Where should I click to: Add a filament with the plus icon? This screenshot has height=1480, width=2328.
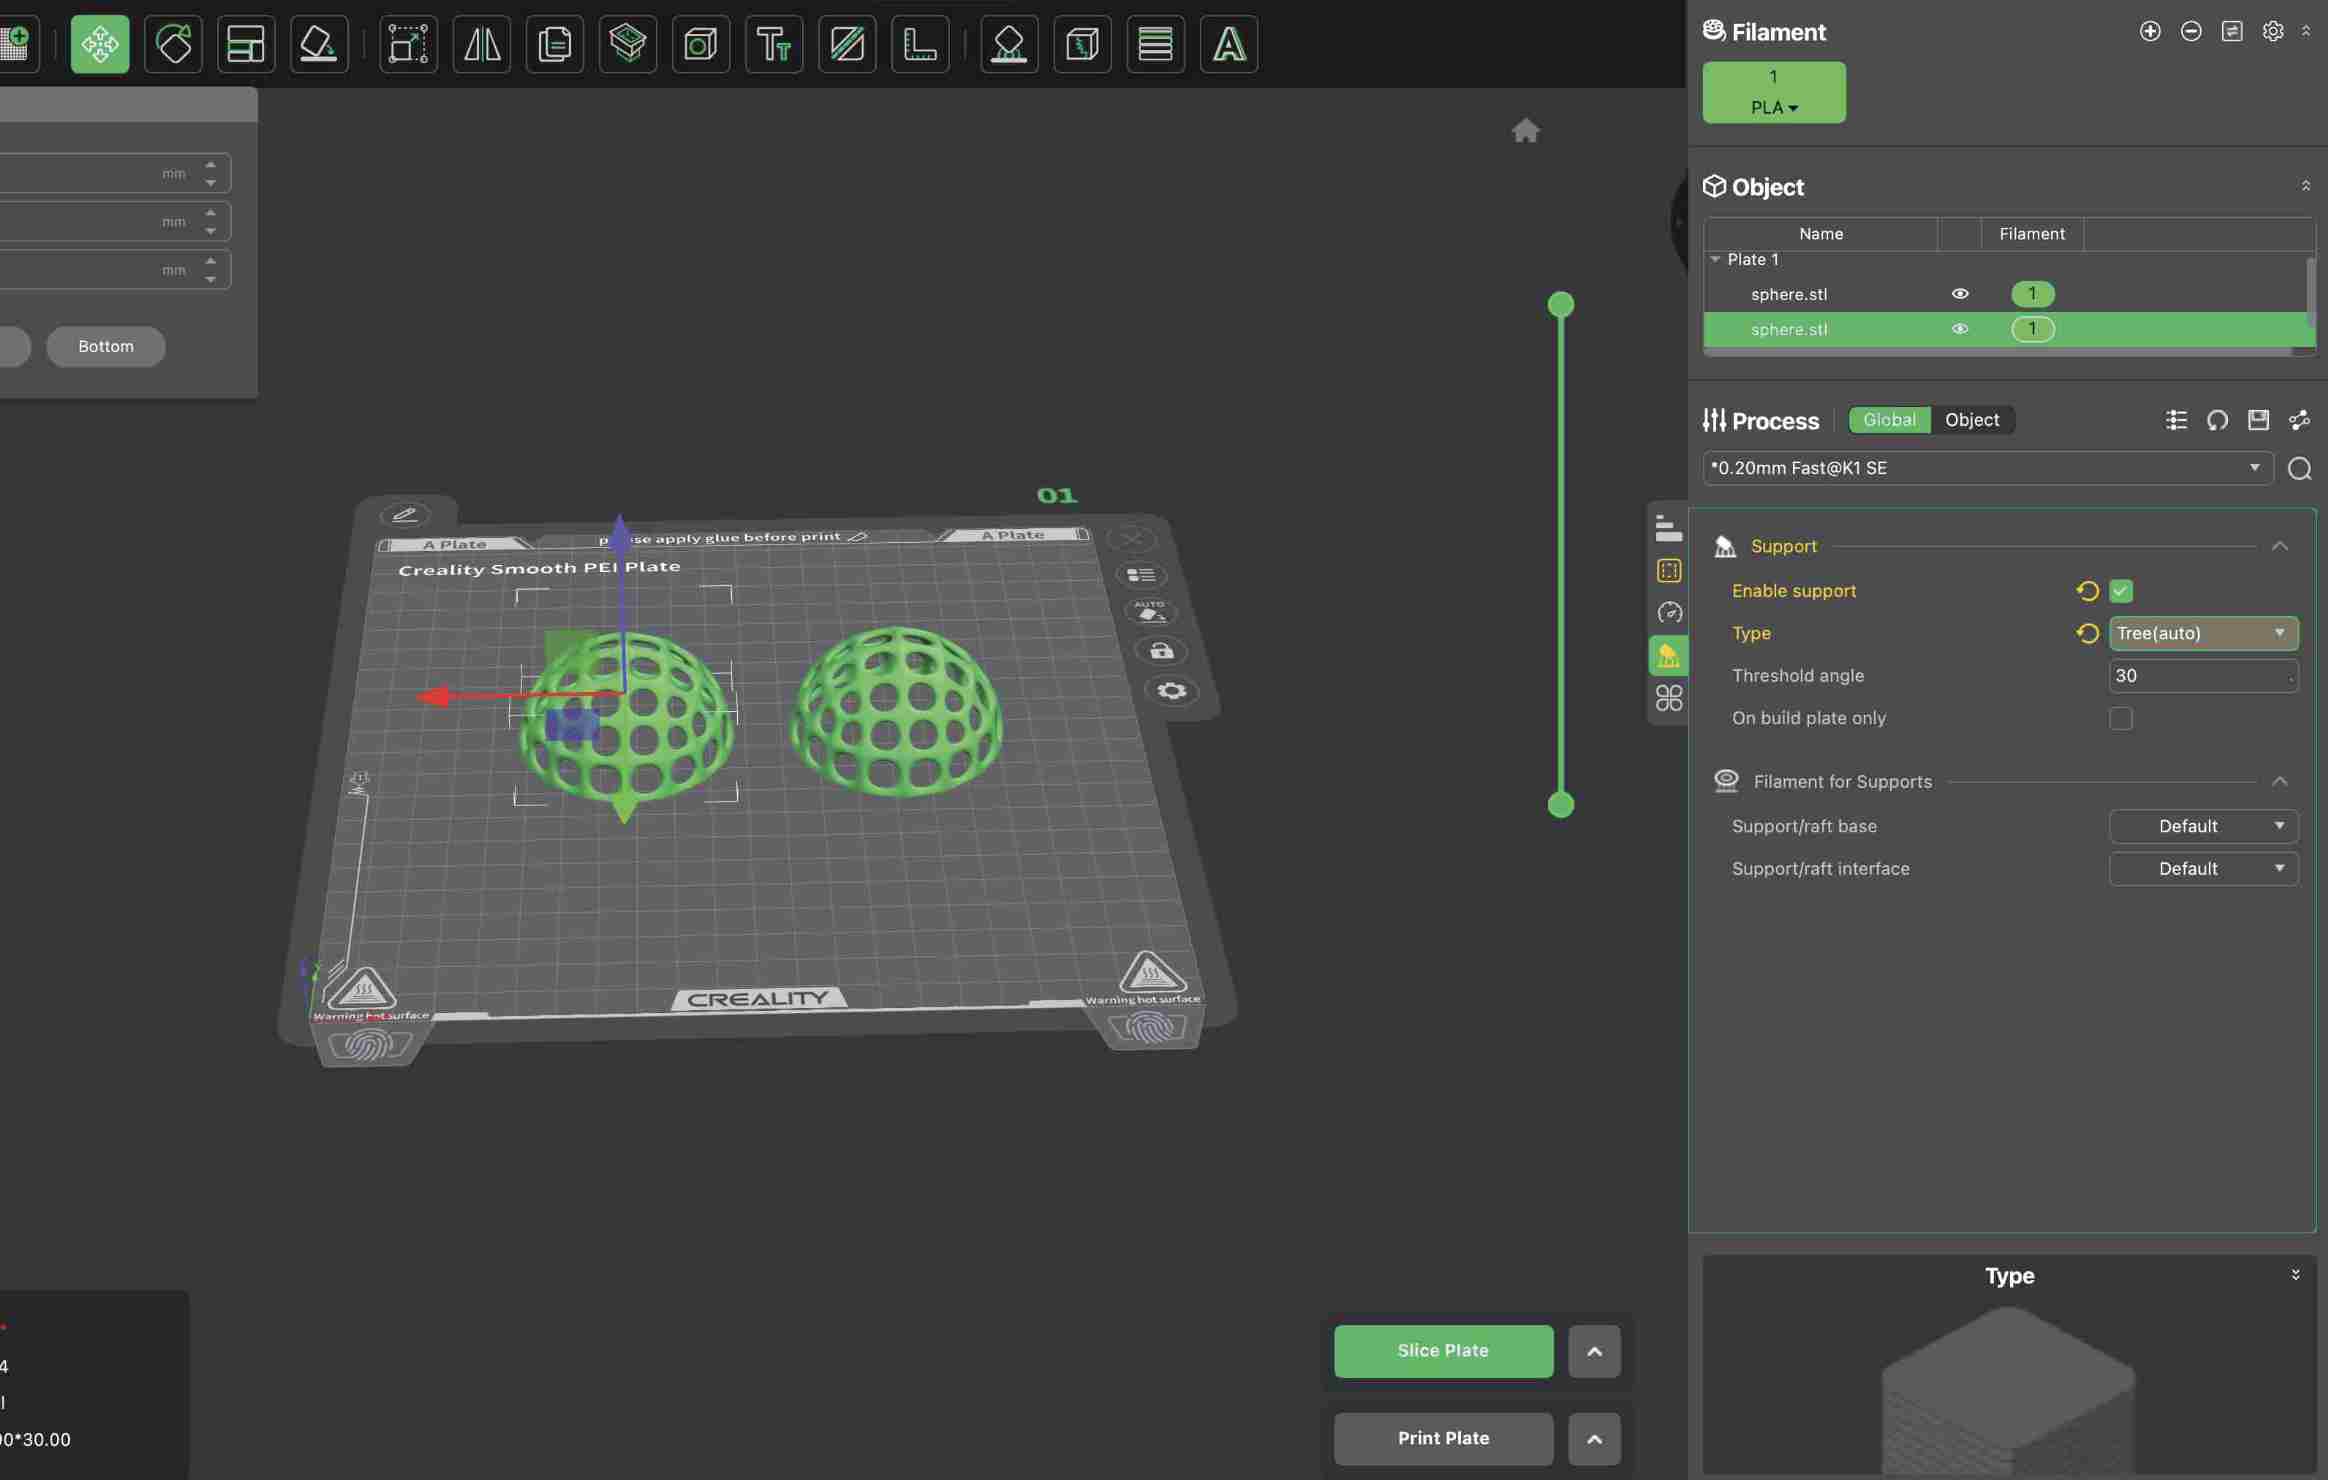2150,31
